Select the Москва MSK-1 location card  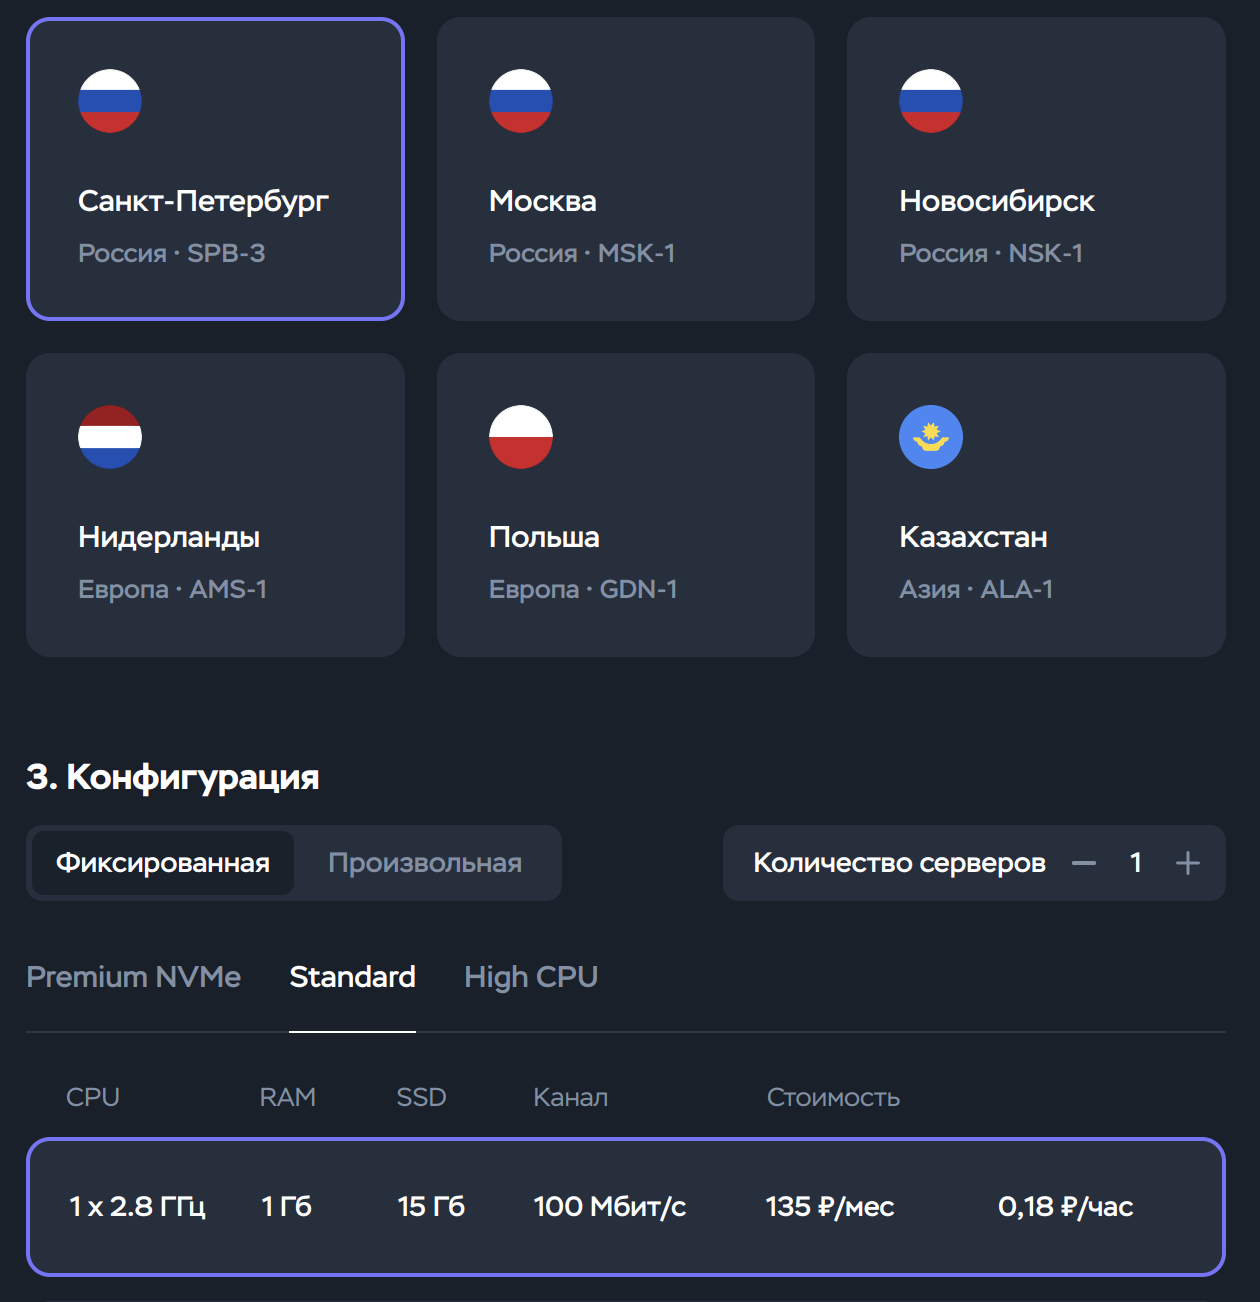click(626, 169)
